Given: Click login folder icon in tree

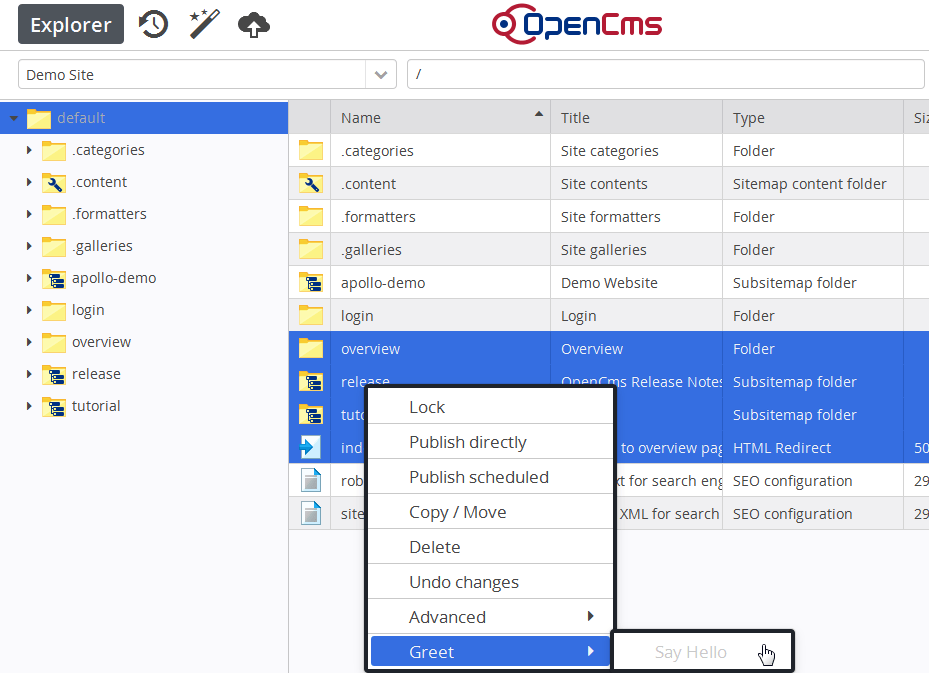Looking at the screenshot, I should click(54, 310).
